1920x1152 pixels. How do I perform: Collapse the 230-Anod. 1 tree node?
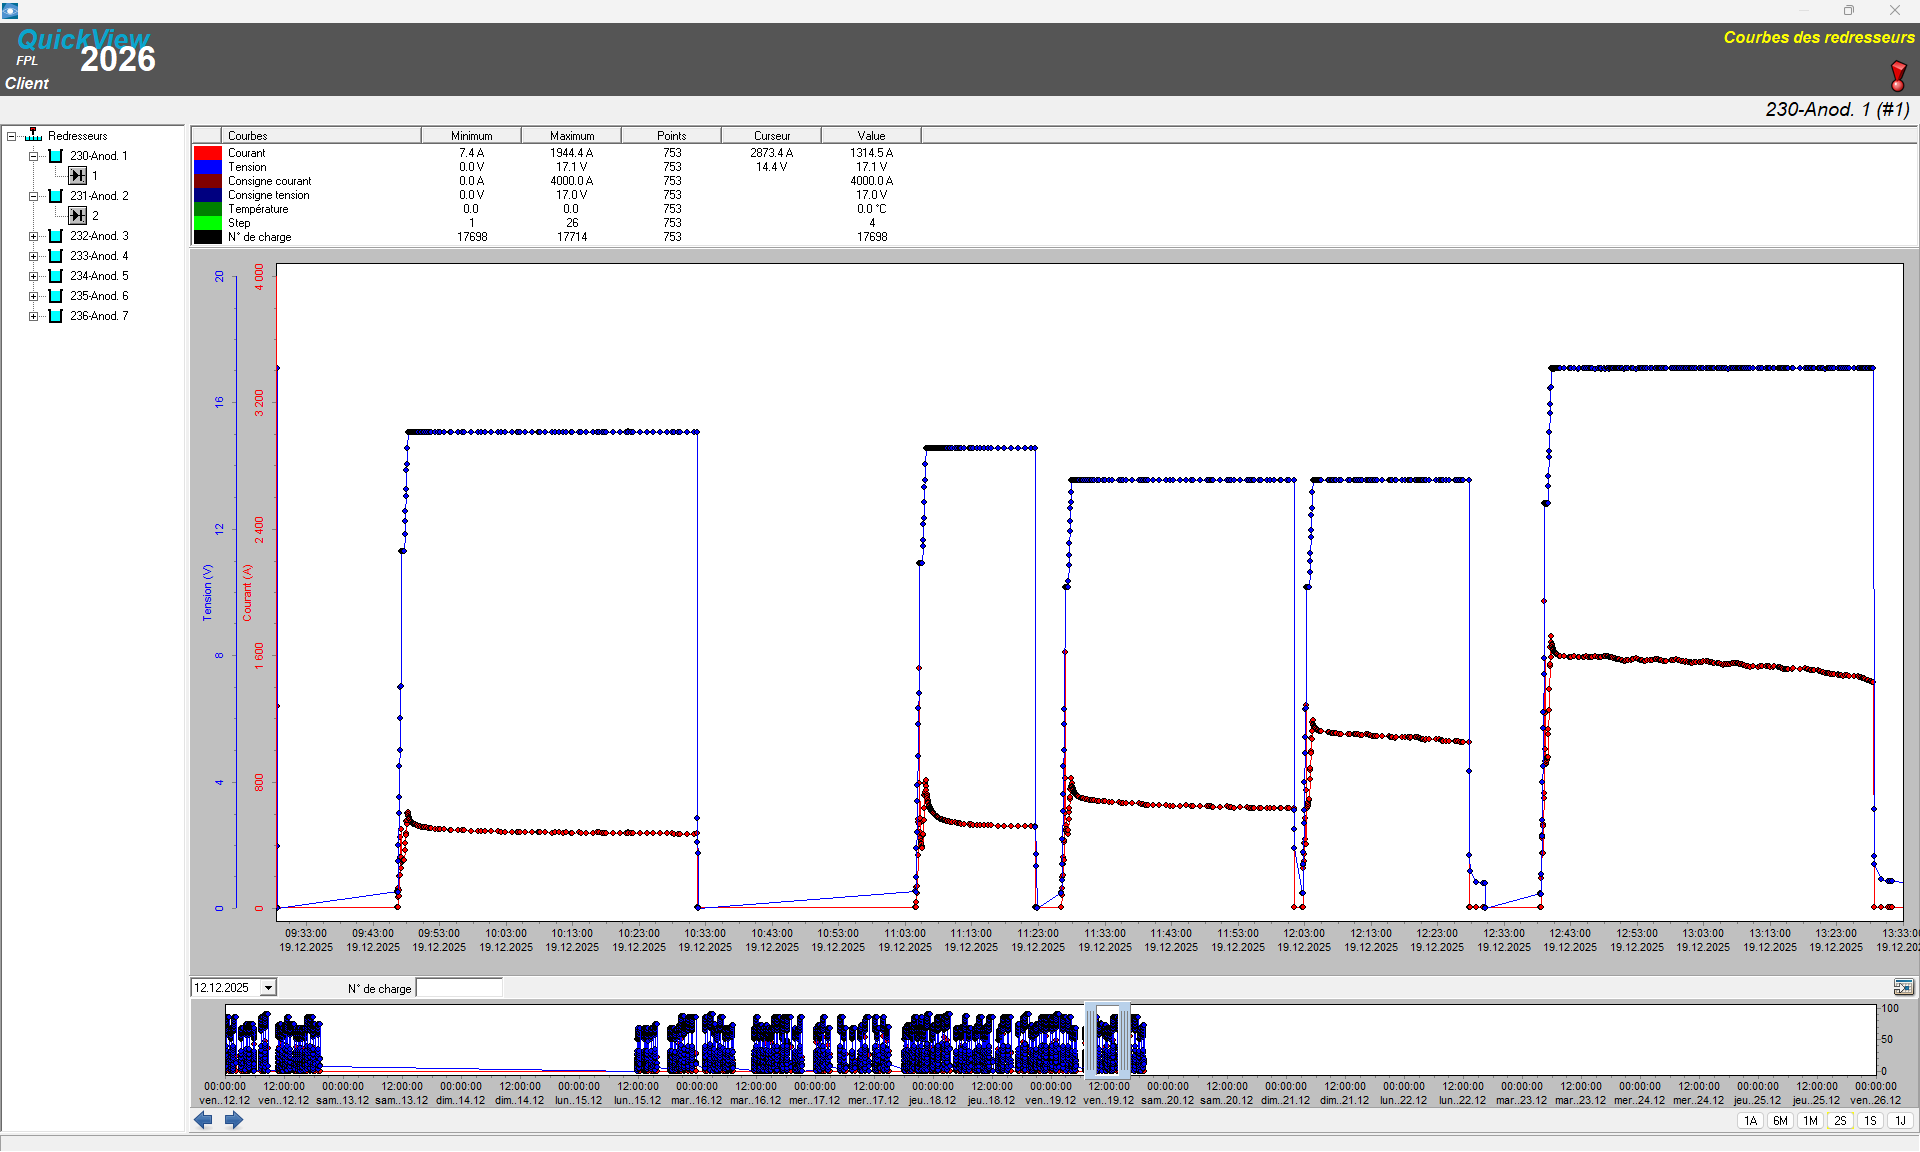(33, 156)
